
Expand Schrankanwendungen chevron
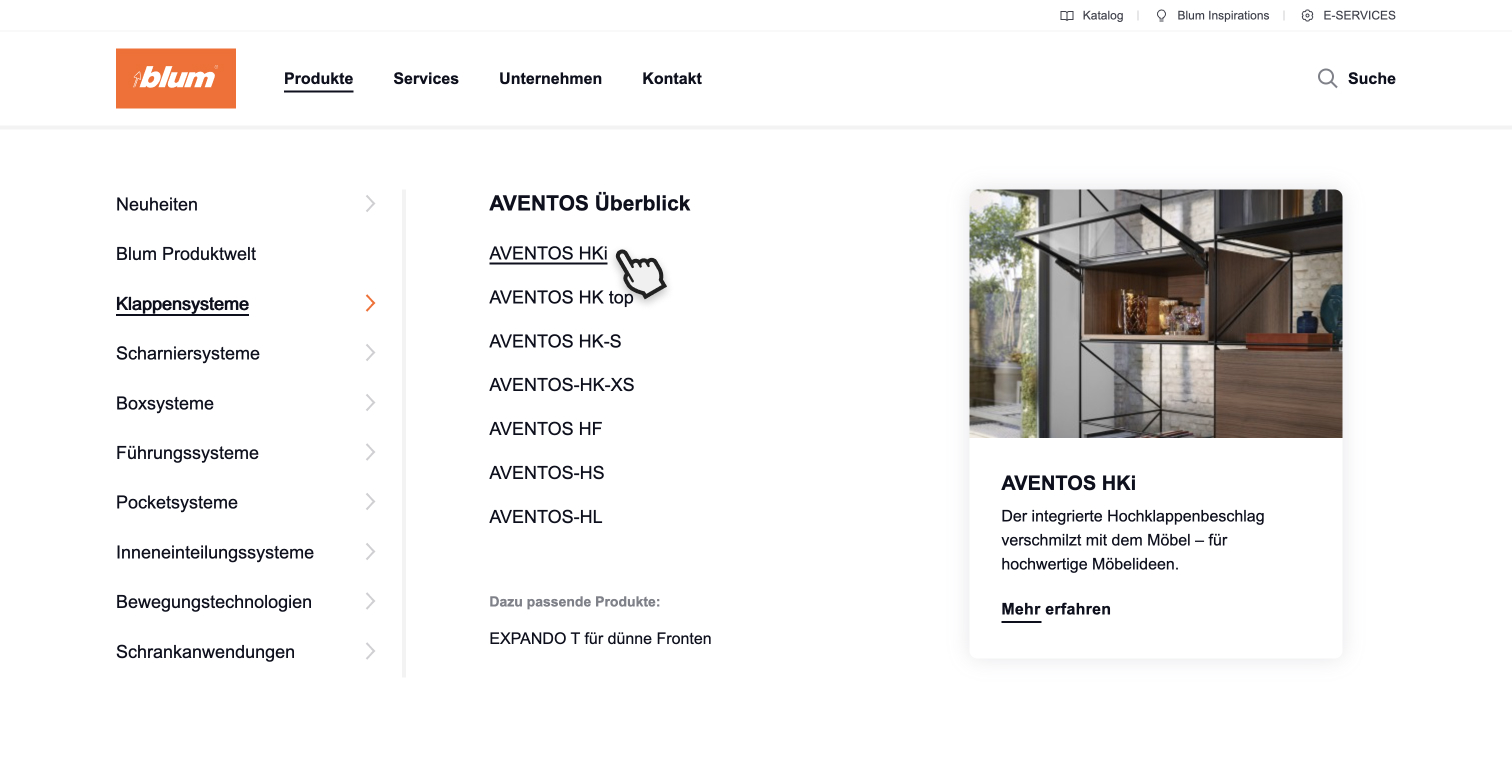370,651
